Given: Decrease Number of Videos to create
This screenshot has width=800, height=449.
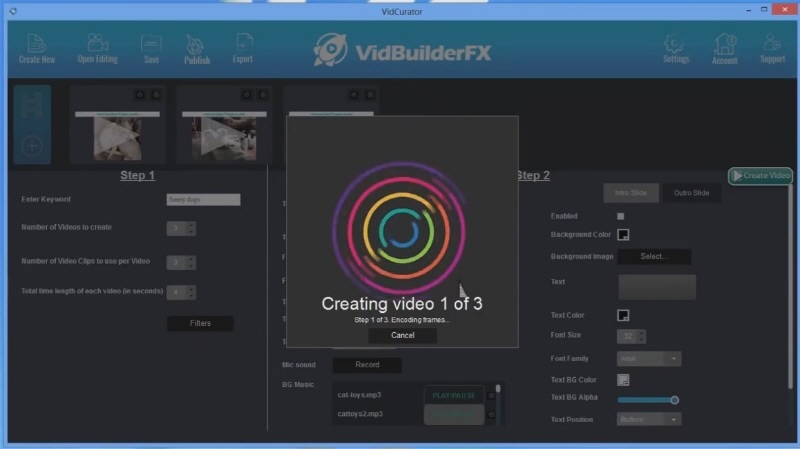Looking at the screenshot, I should [191, 232].
